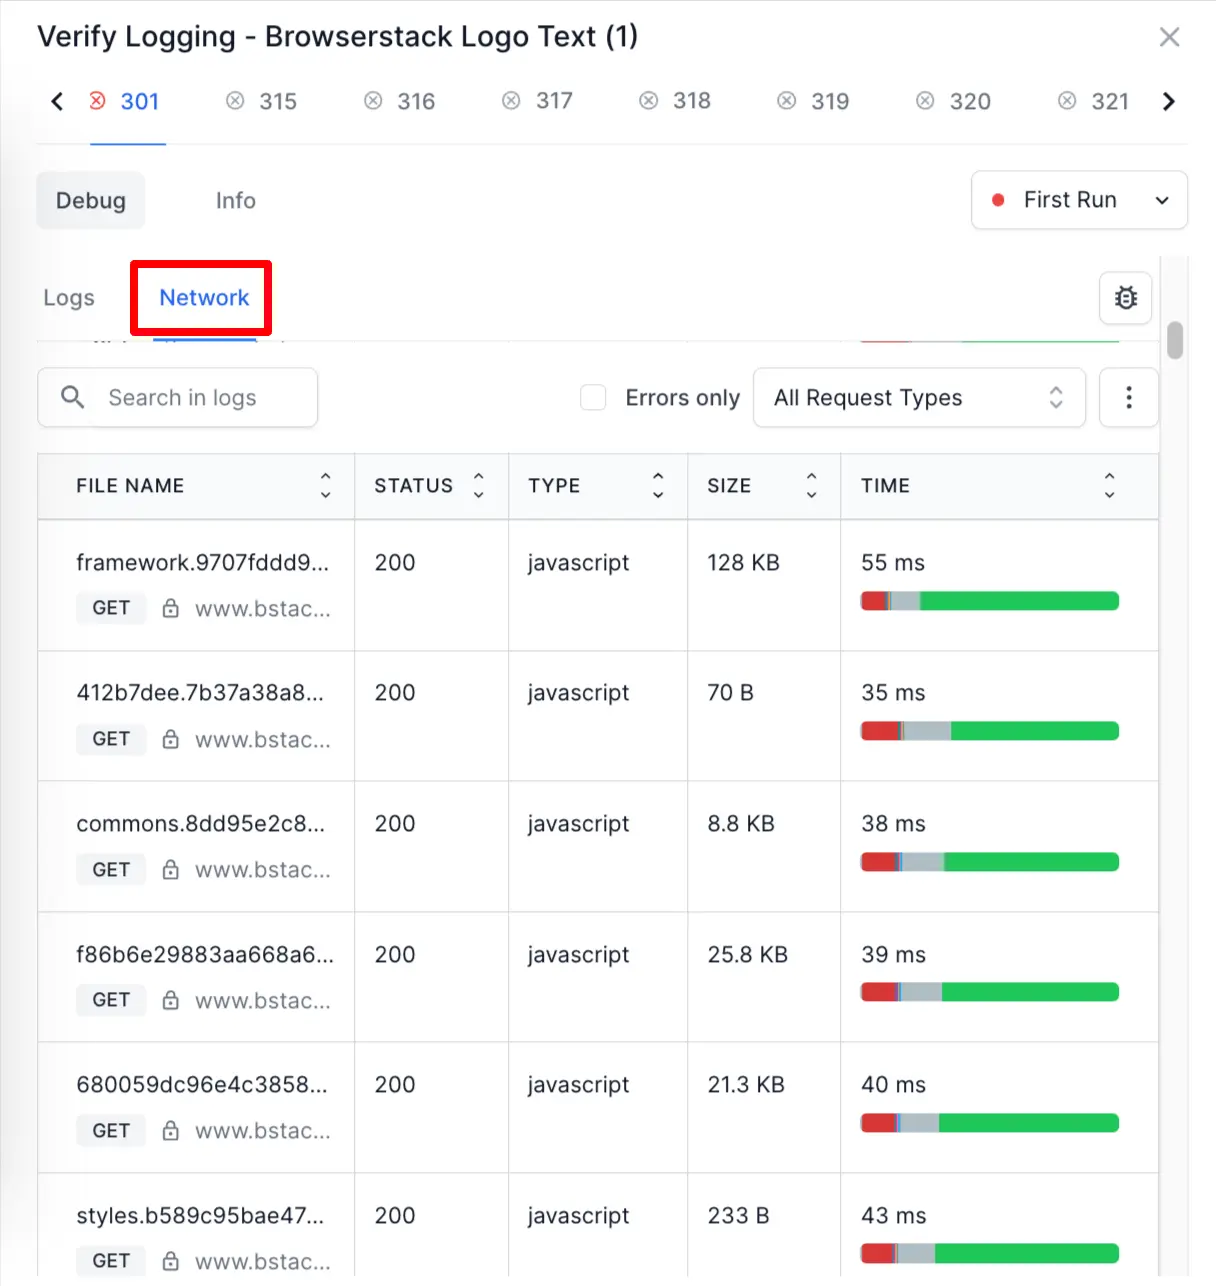This screenshot has height=1286, width=1216.
Task: Expand All Request Types filter dropdown
Action: (x=918, y=398)
